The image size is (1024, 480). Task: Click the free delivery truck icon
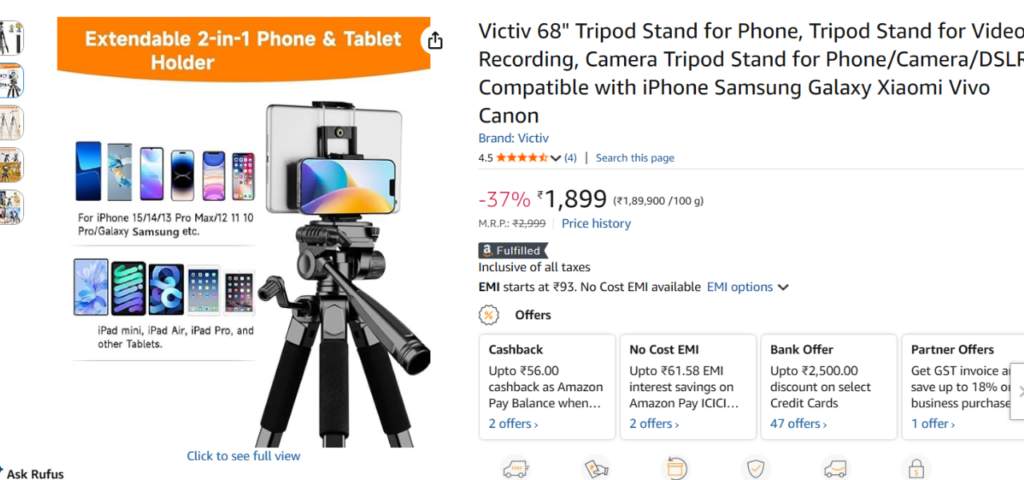[515, 468]
